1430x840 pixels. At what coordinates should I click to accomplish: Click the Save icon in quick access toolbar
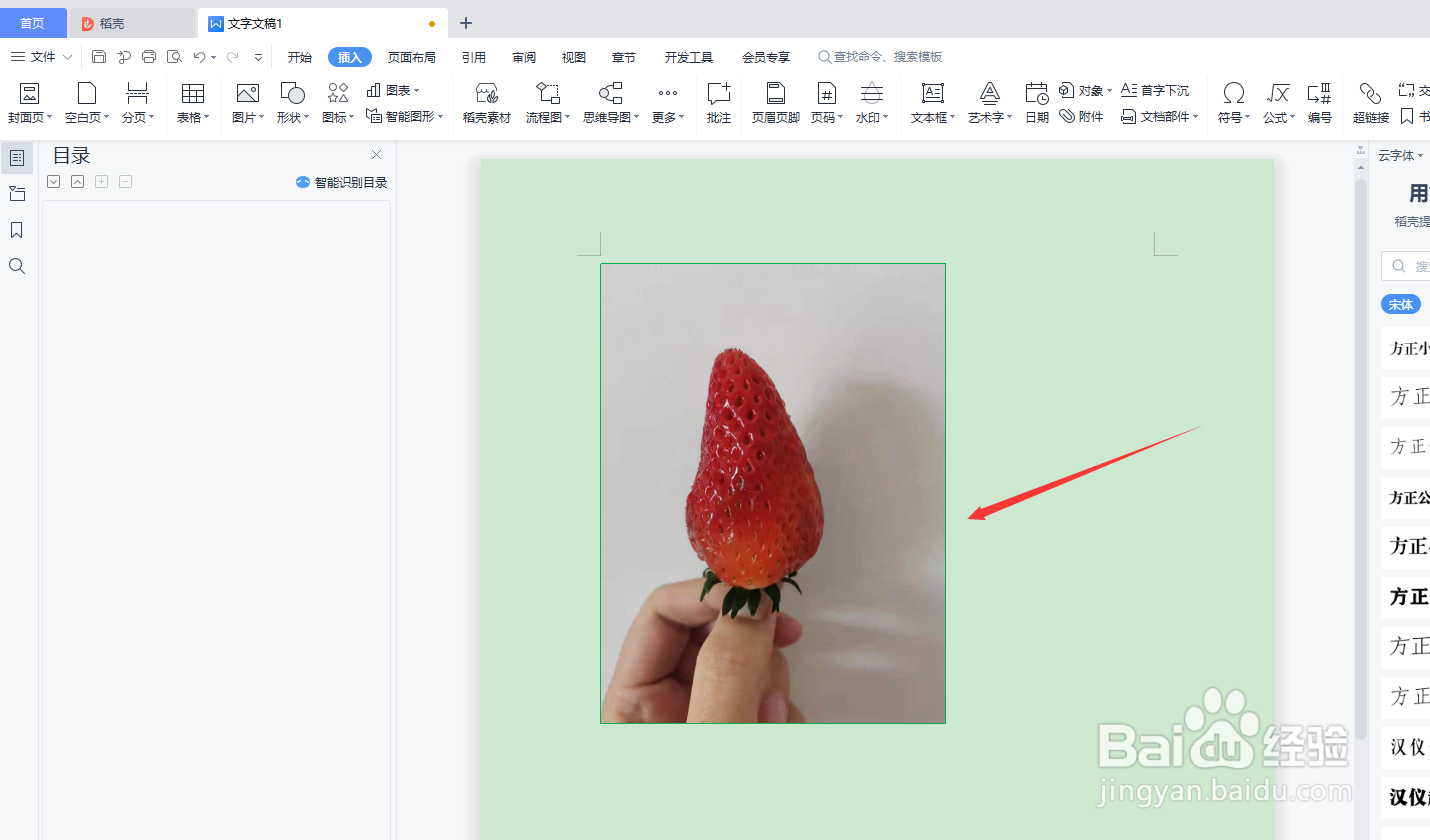pyautogui.click(x=99, y=57)
